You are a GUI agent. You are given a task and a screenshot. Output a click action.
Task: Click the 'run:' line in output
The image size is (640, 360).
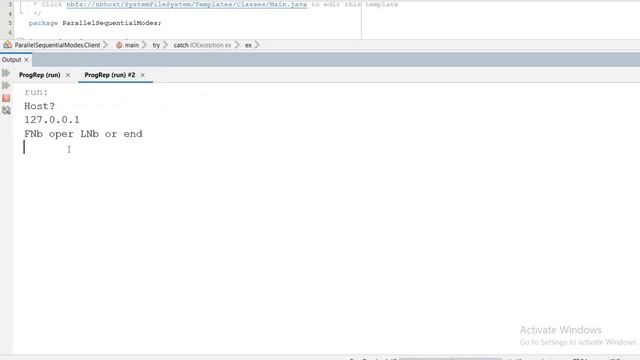coord(36,92)
